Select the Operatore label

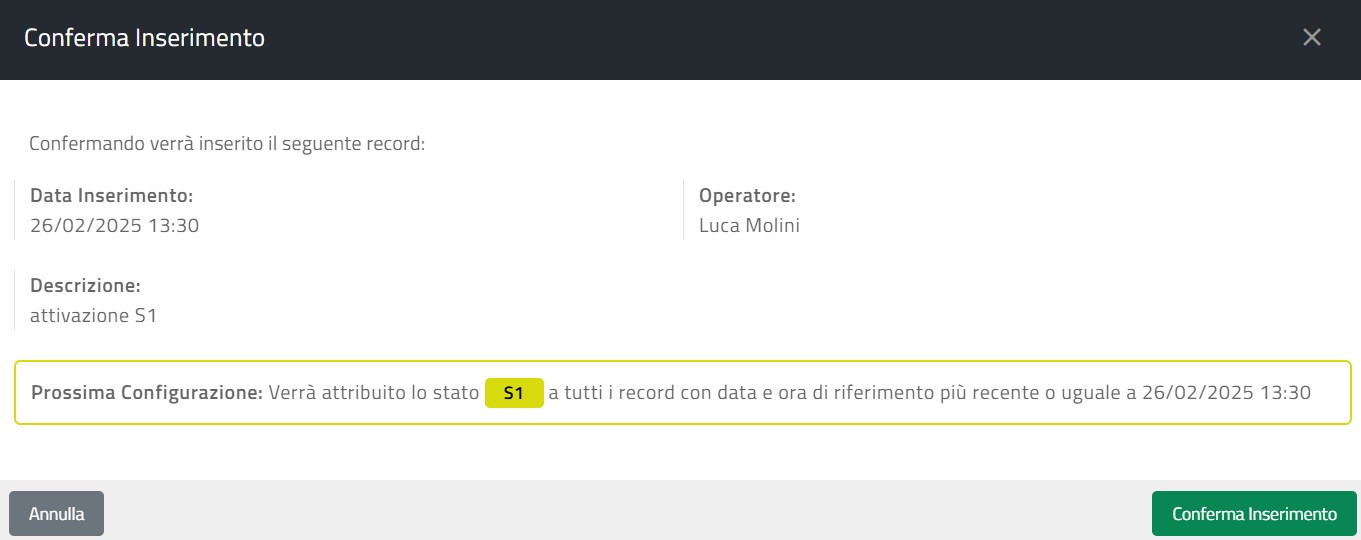(x=747, y=196)
